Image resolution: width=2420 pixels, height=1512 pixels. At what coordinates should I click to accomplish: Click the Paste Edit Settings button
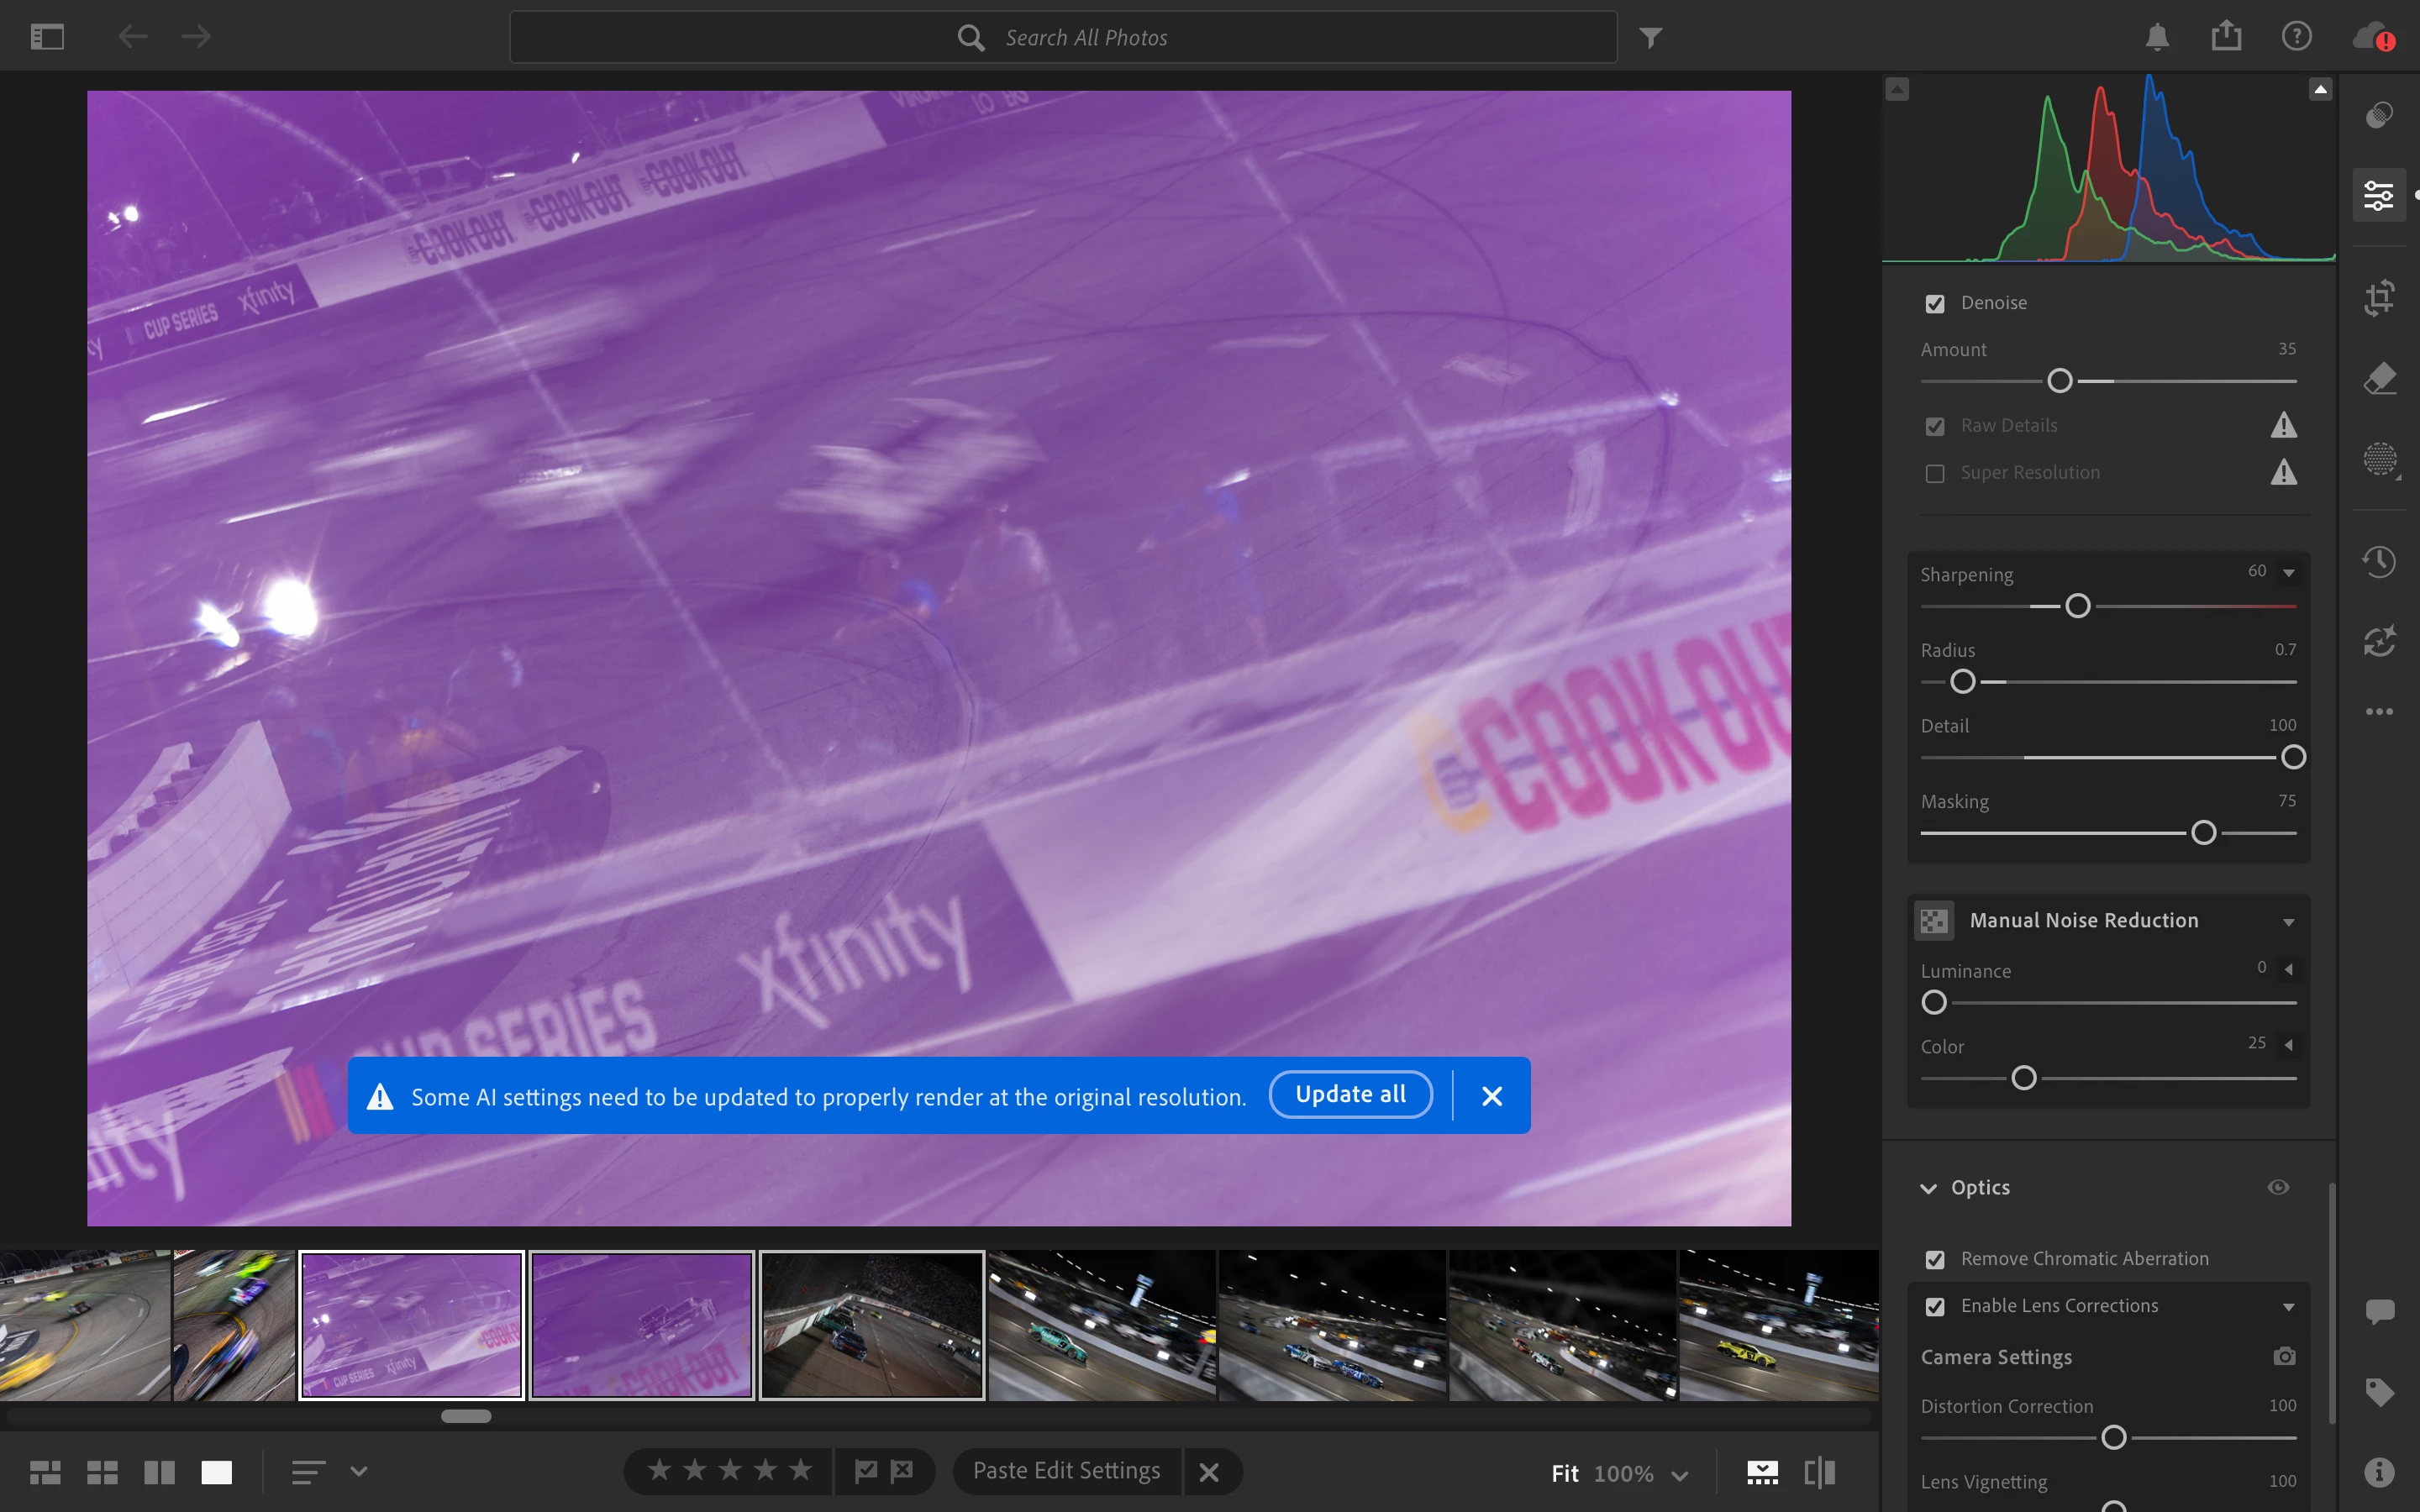(x=1066, y=1471)
